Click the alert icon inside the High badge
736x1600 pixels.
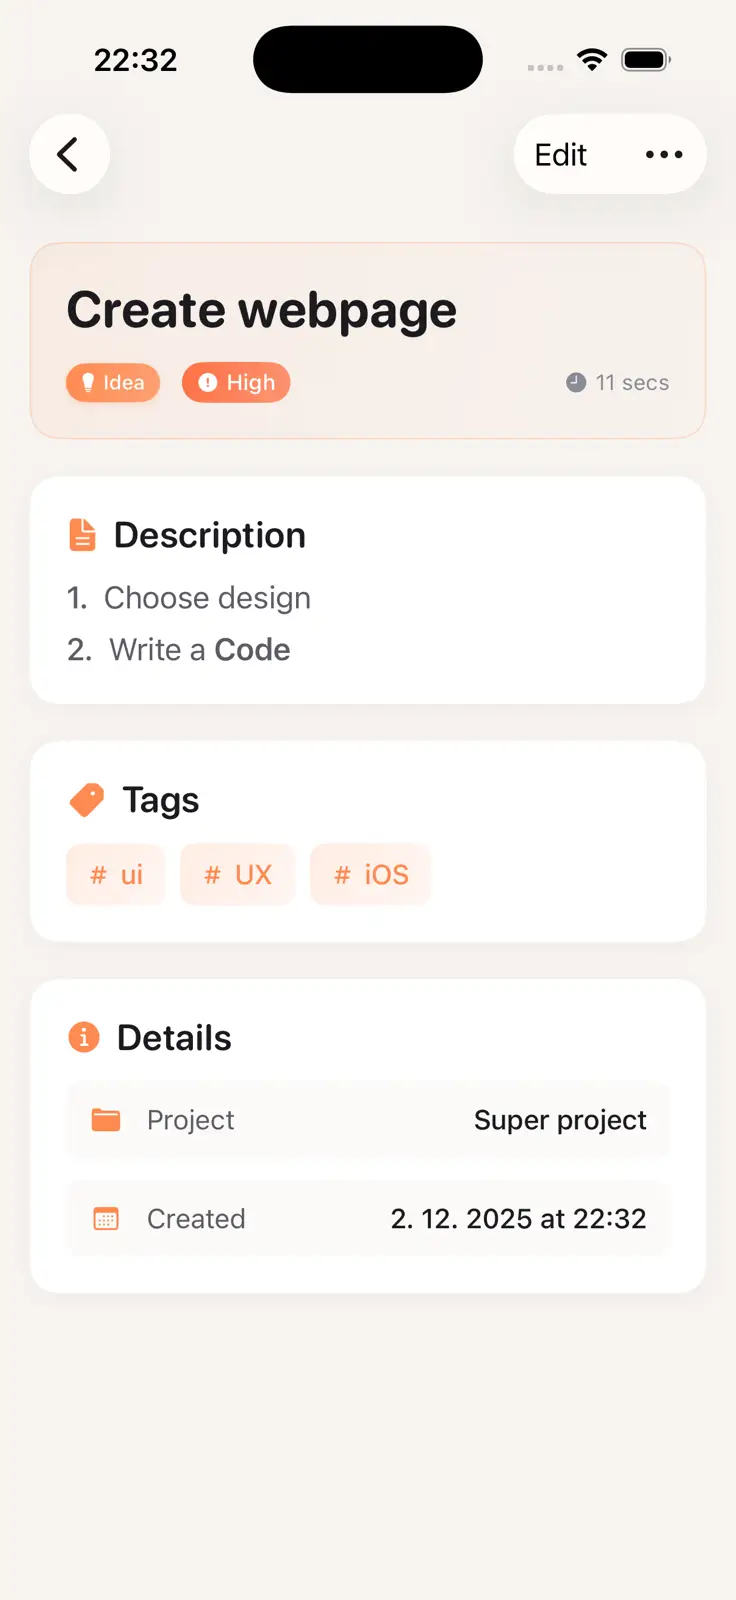pos(206,382)
